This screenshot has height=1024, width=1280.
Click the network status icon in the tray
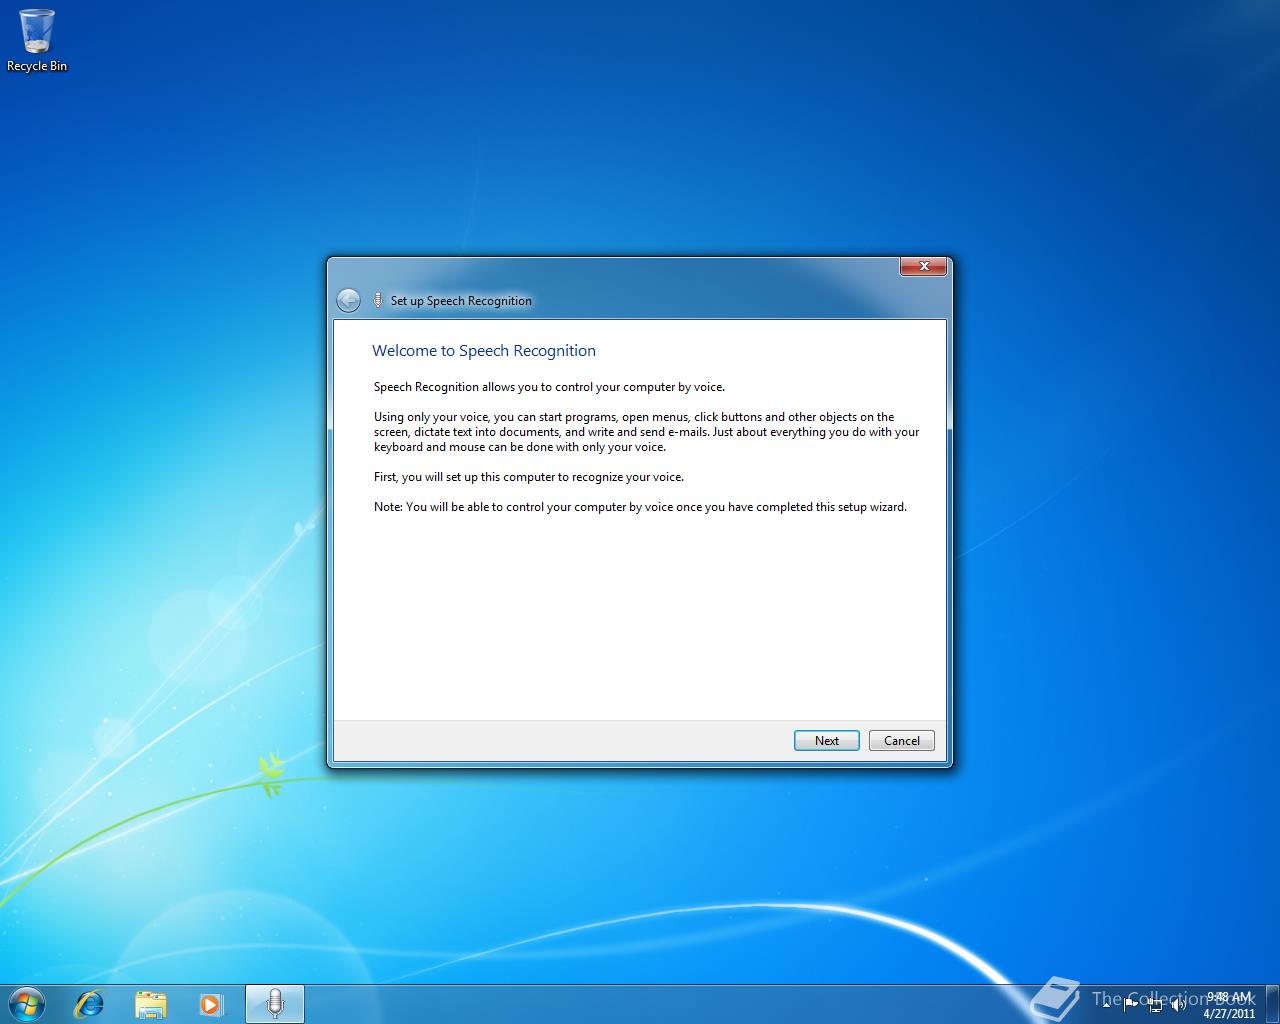coord(1155,1005)
